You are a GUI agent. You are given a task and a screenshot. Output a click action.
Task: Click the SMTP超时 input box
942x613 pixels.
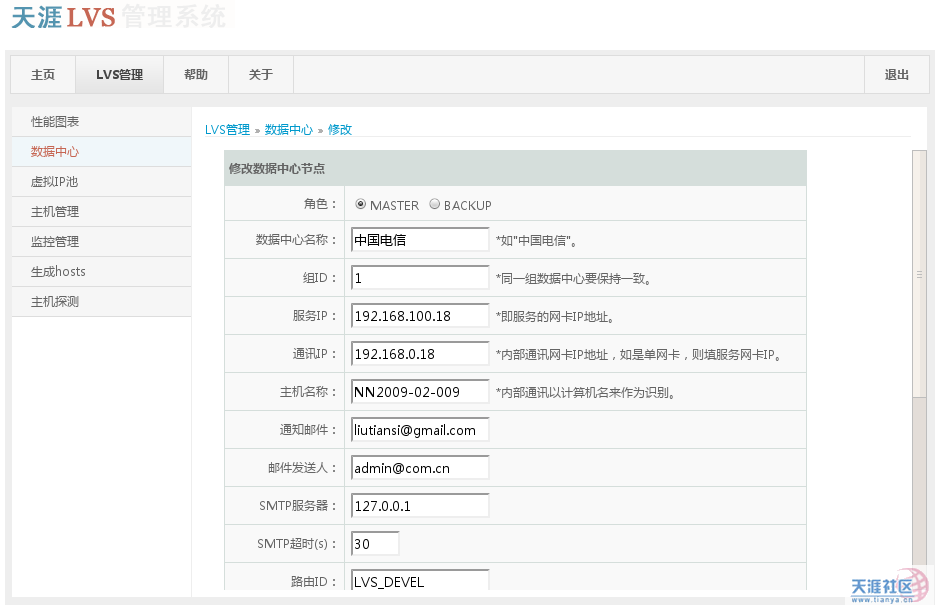point(375,544)
